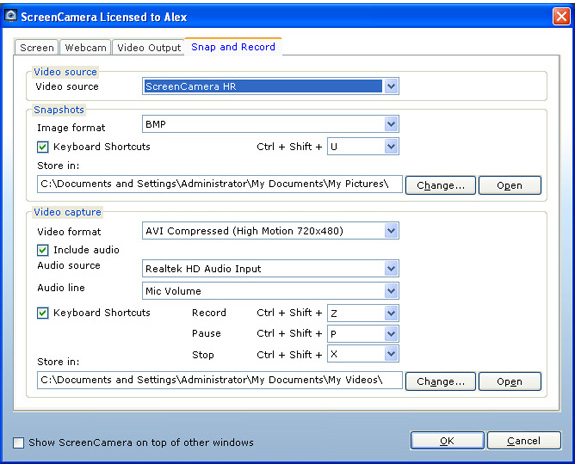This screenshot has width=575, height=464.
Task: Open the Audio source Realtek dropdown
Action: pos(391,269)
